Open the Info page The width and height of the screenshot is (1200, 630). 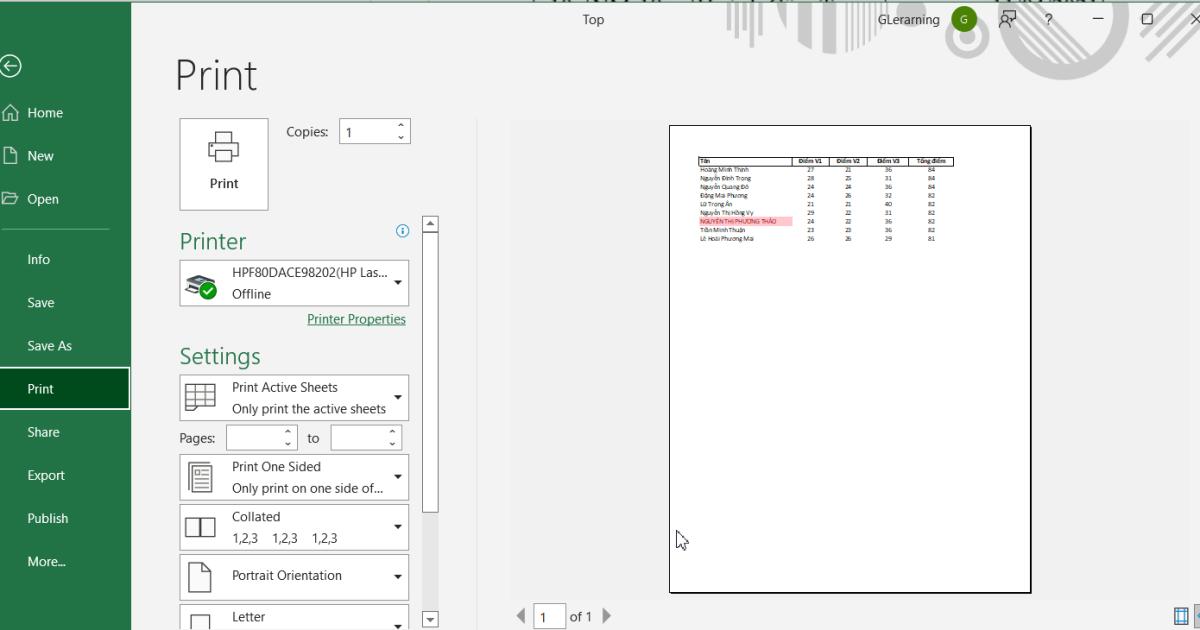click(65, 259)
